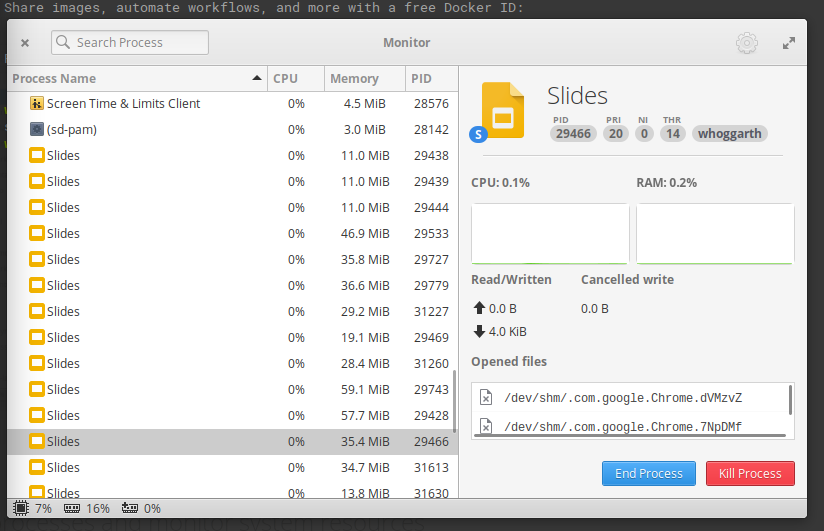This screenshot has height=531, width=824.
Task: Click the whoggarth user badge
Action: point(729,134)
